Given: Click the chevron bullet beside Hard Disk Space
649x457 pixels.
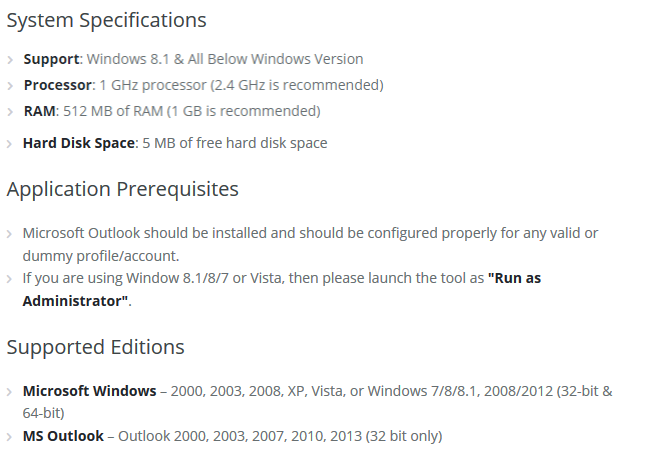Looking at the screenshot, I should pos(10,144).
